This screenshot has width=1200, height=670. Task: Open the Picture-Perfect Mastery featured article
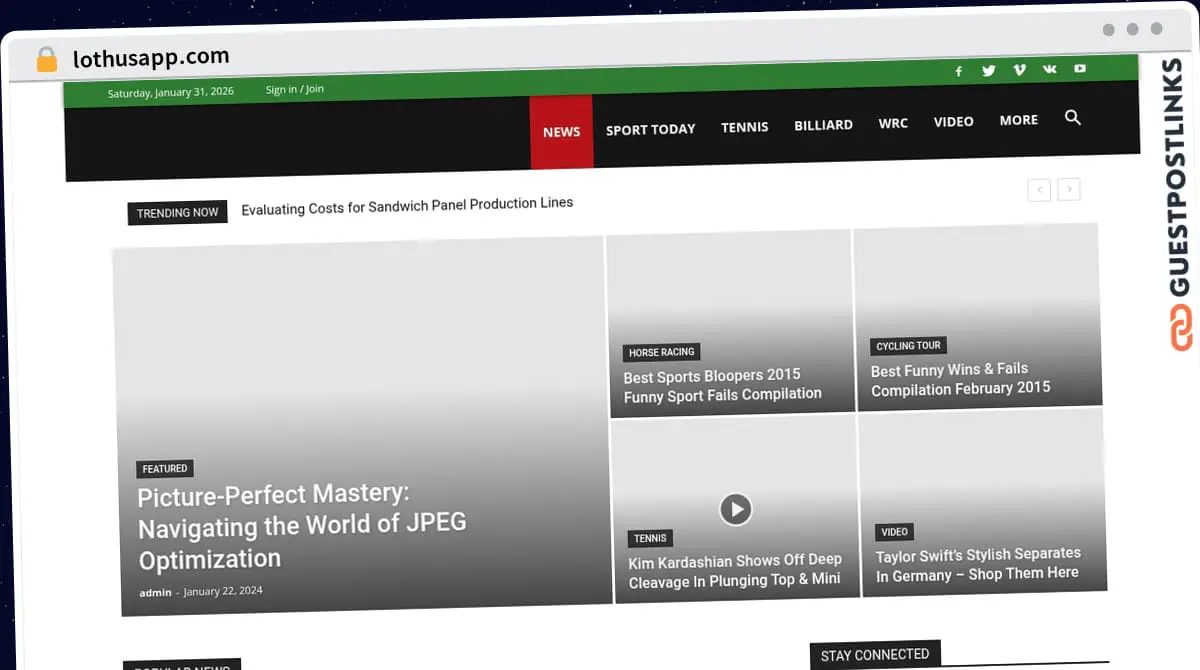(302, 525)
